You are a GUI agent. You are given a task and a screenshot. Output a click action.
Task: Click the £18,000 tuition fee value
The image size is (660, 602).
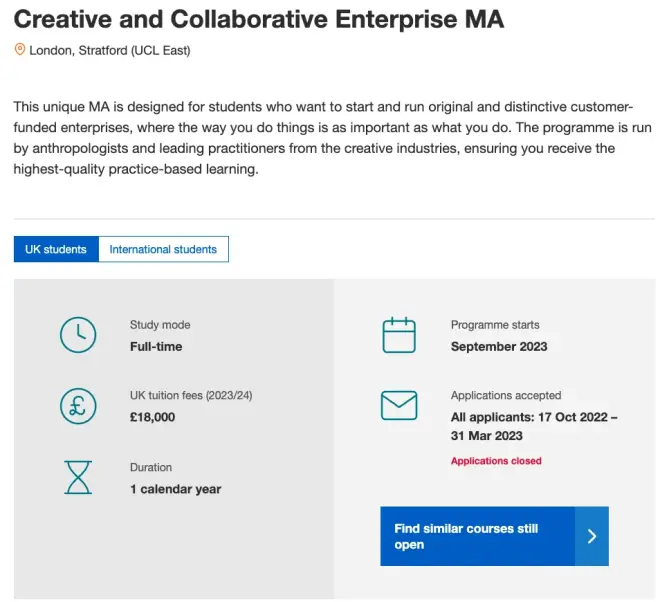pos(152,417)
